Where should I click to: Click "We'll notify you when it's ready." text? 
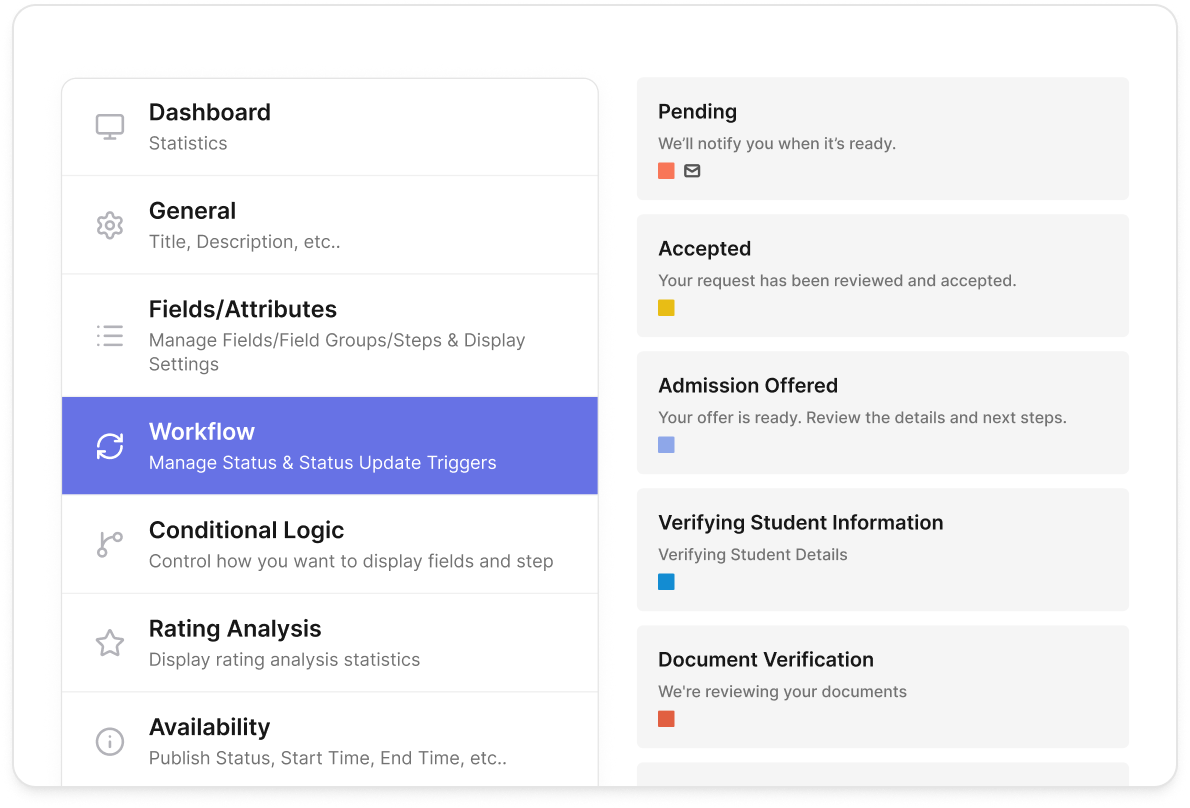pyautogui.click(x=777, y=143)
